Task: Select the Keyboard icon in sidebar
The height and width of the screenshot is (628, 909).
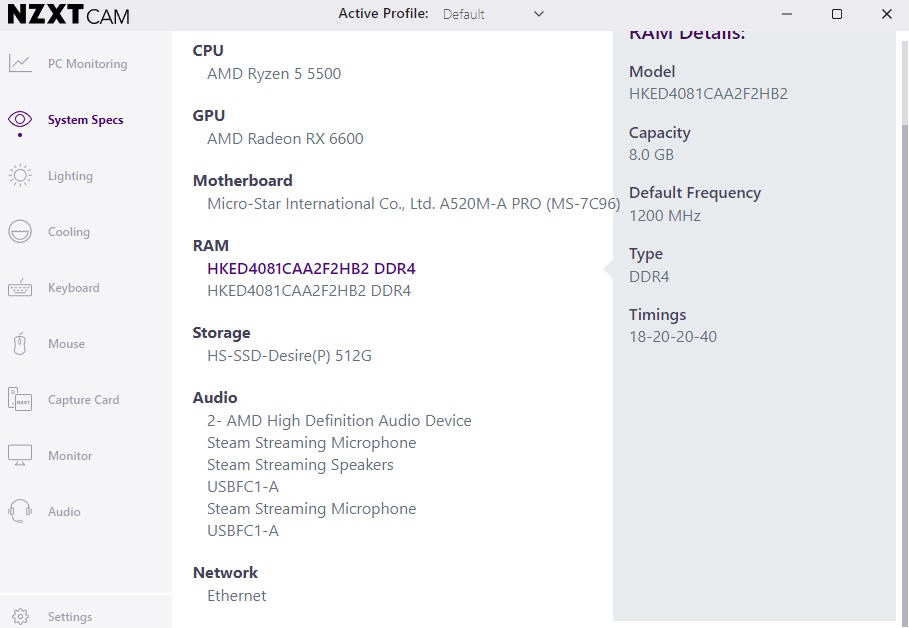Action: [20, 288]
